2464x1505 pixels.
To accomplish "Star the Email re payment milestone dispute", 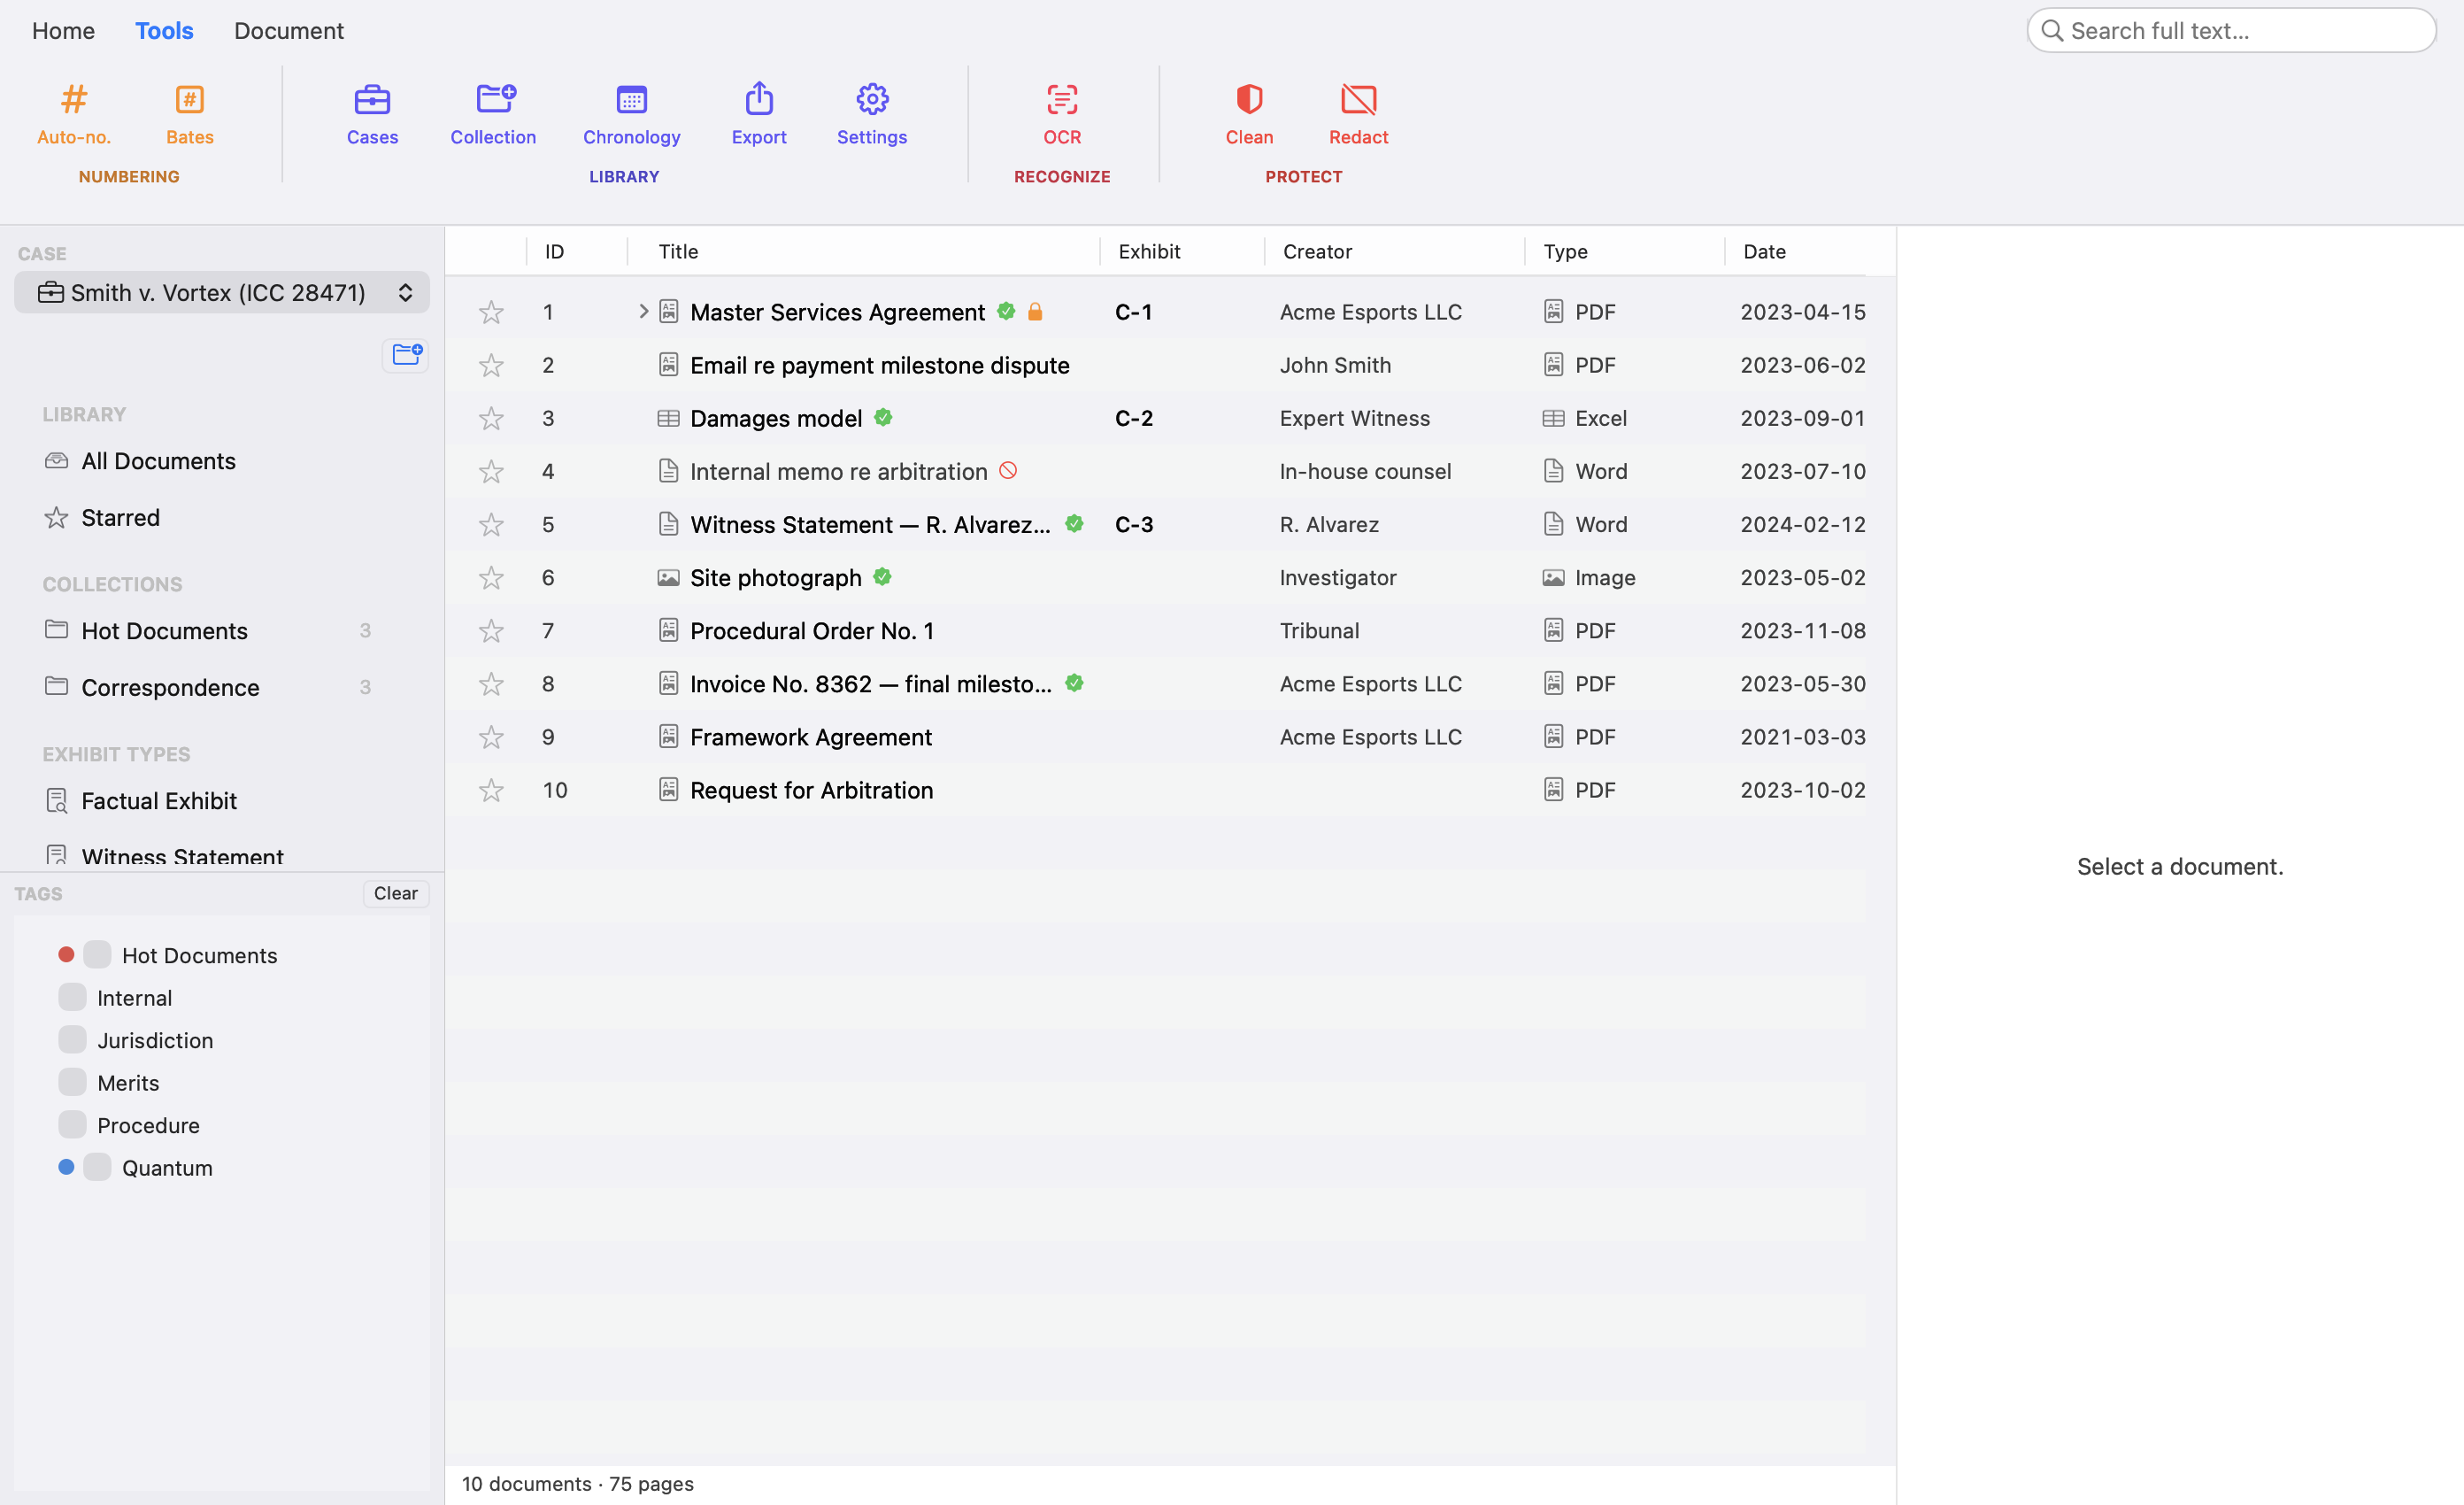I will (x=491, y=366).
